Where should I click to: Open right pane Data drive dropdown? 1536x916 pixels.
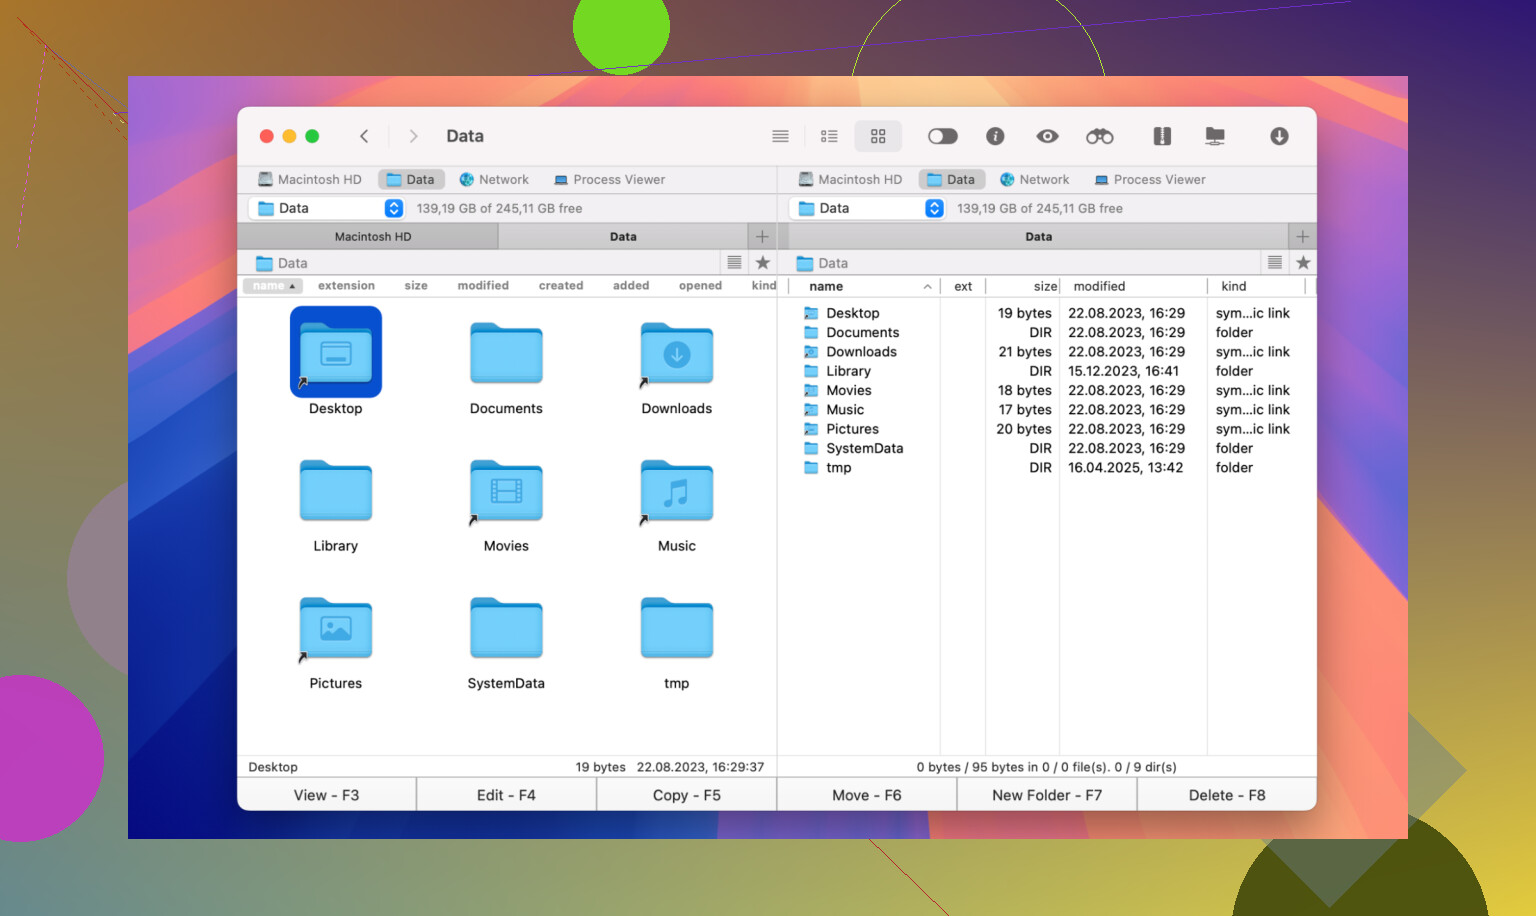click(934, 208)
